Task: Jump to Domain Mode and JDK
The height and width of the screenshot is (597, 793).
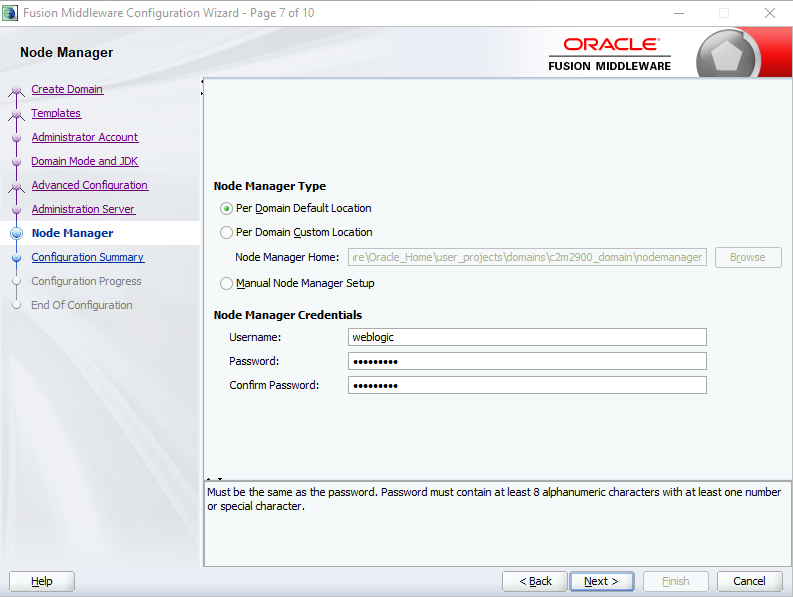Action: pos(84,161)
